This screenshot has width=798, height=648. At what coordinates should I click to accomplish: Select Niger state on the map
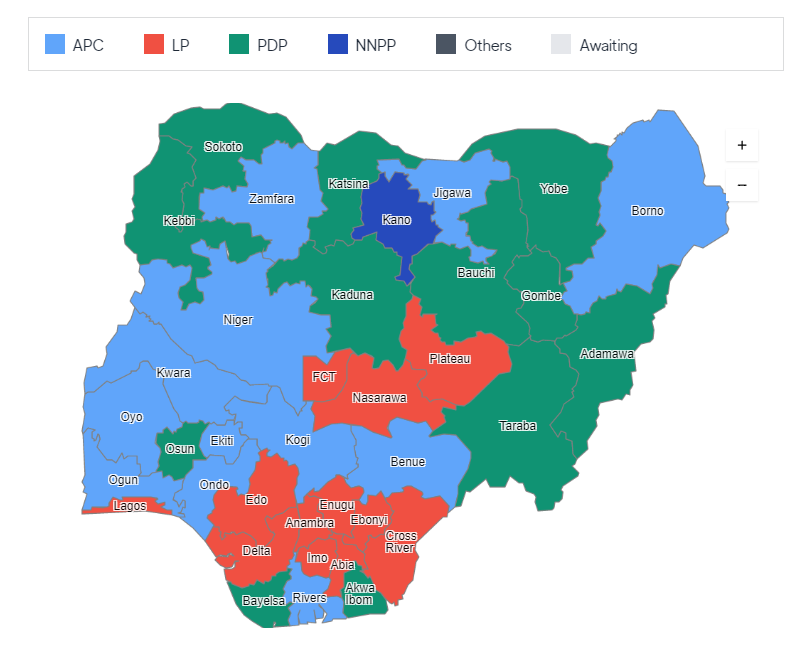pyautogui.click(x=238, y=320)
